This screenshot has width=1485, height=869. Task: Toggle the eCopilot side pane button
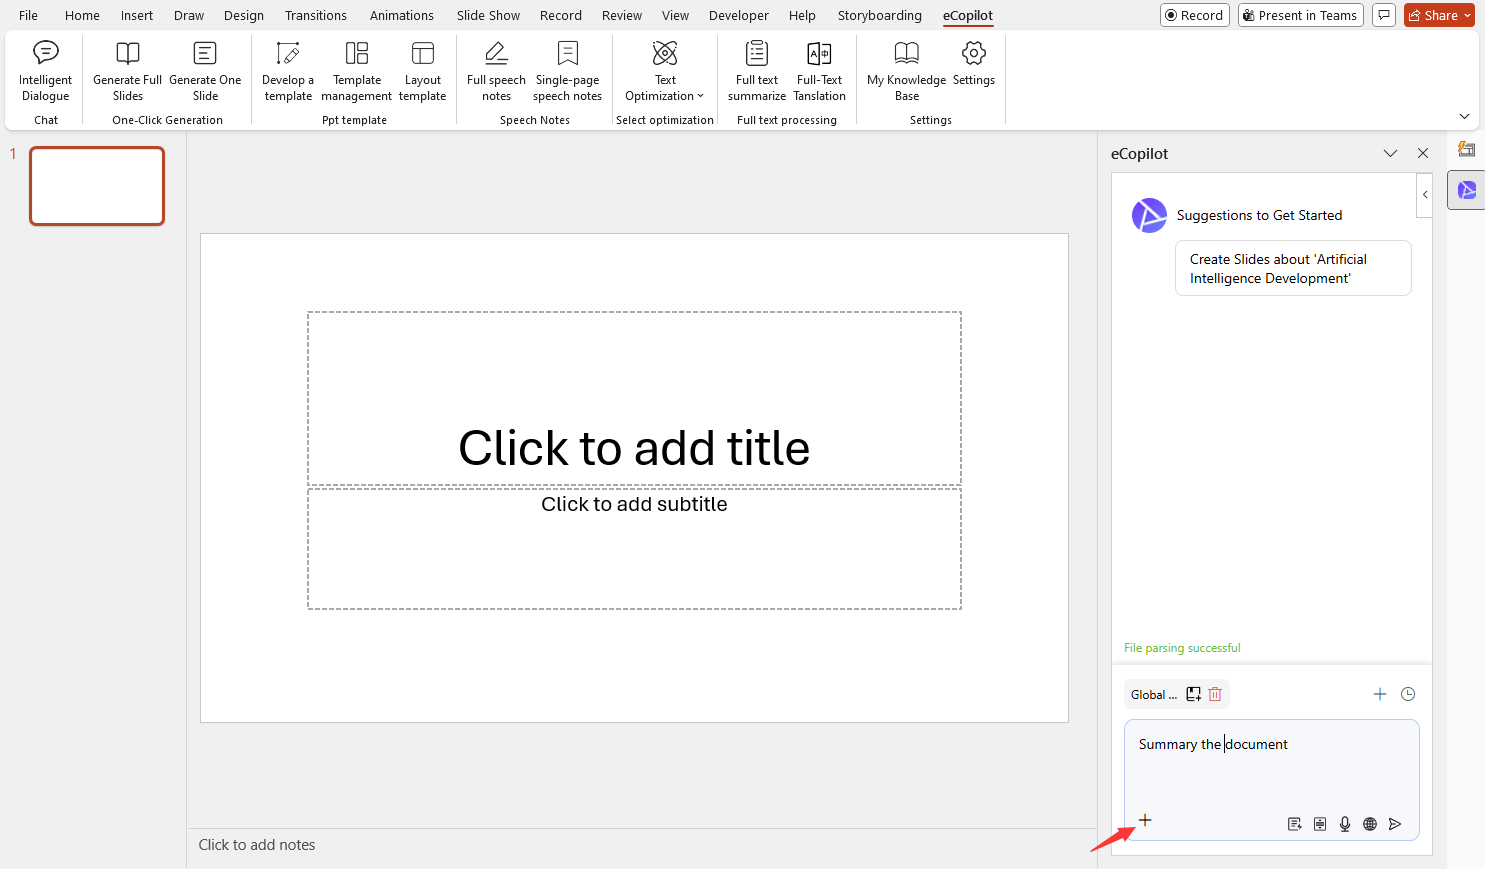click(1466, 190)
